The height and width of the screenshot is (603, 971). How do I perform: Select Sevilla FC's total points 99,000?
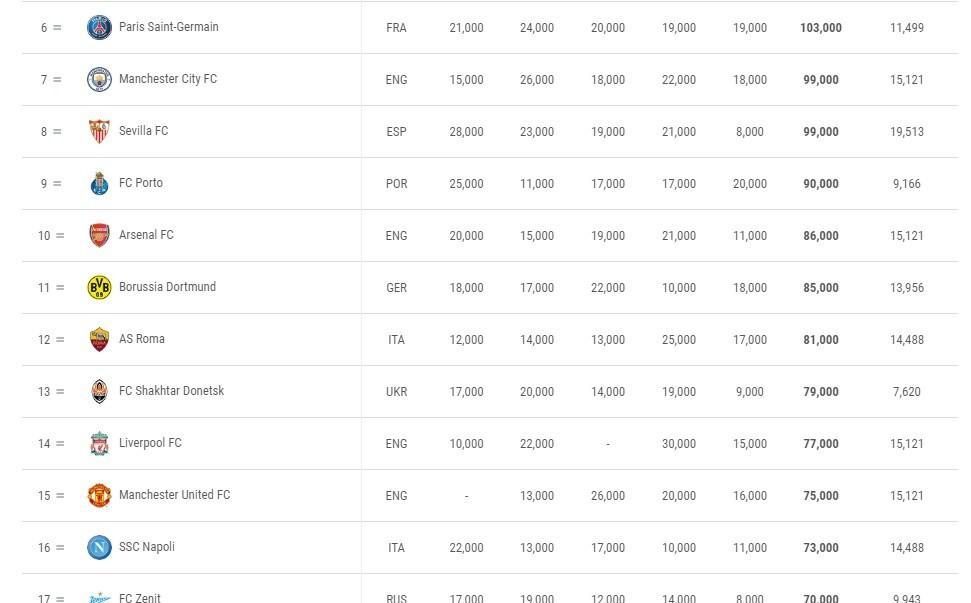(821, 132)
